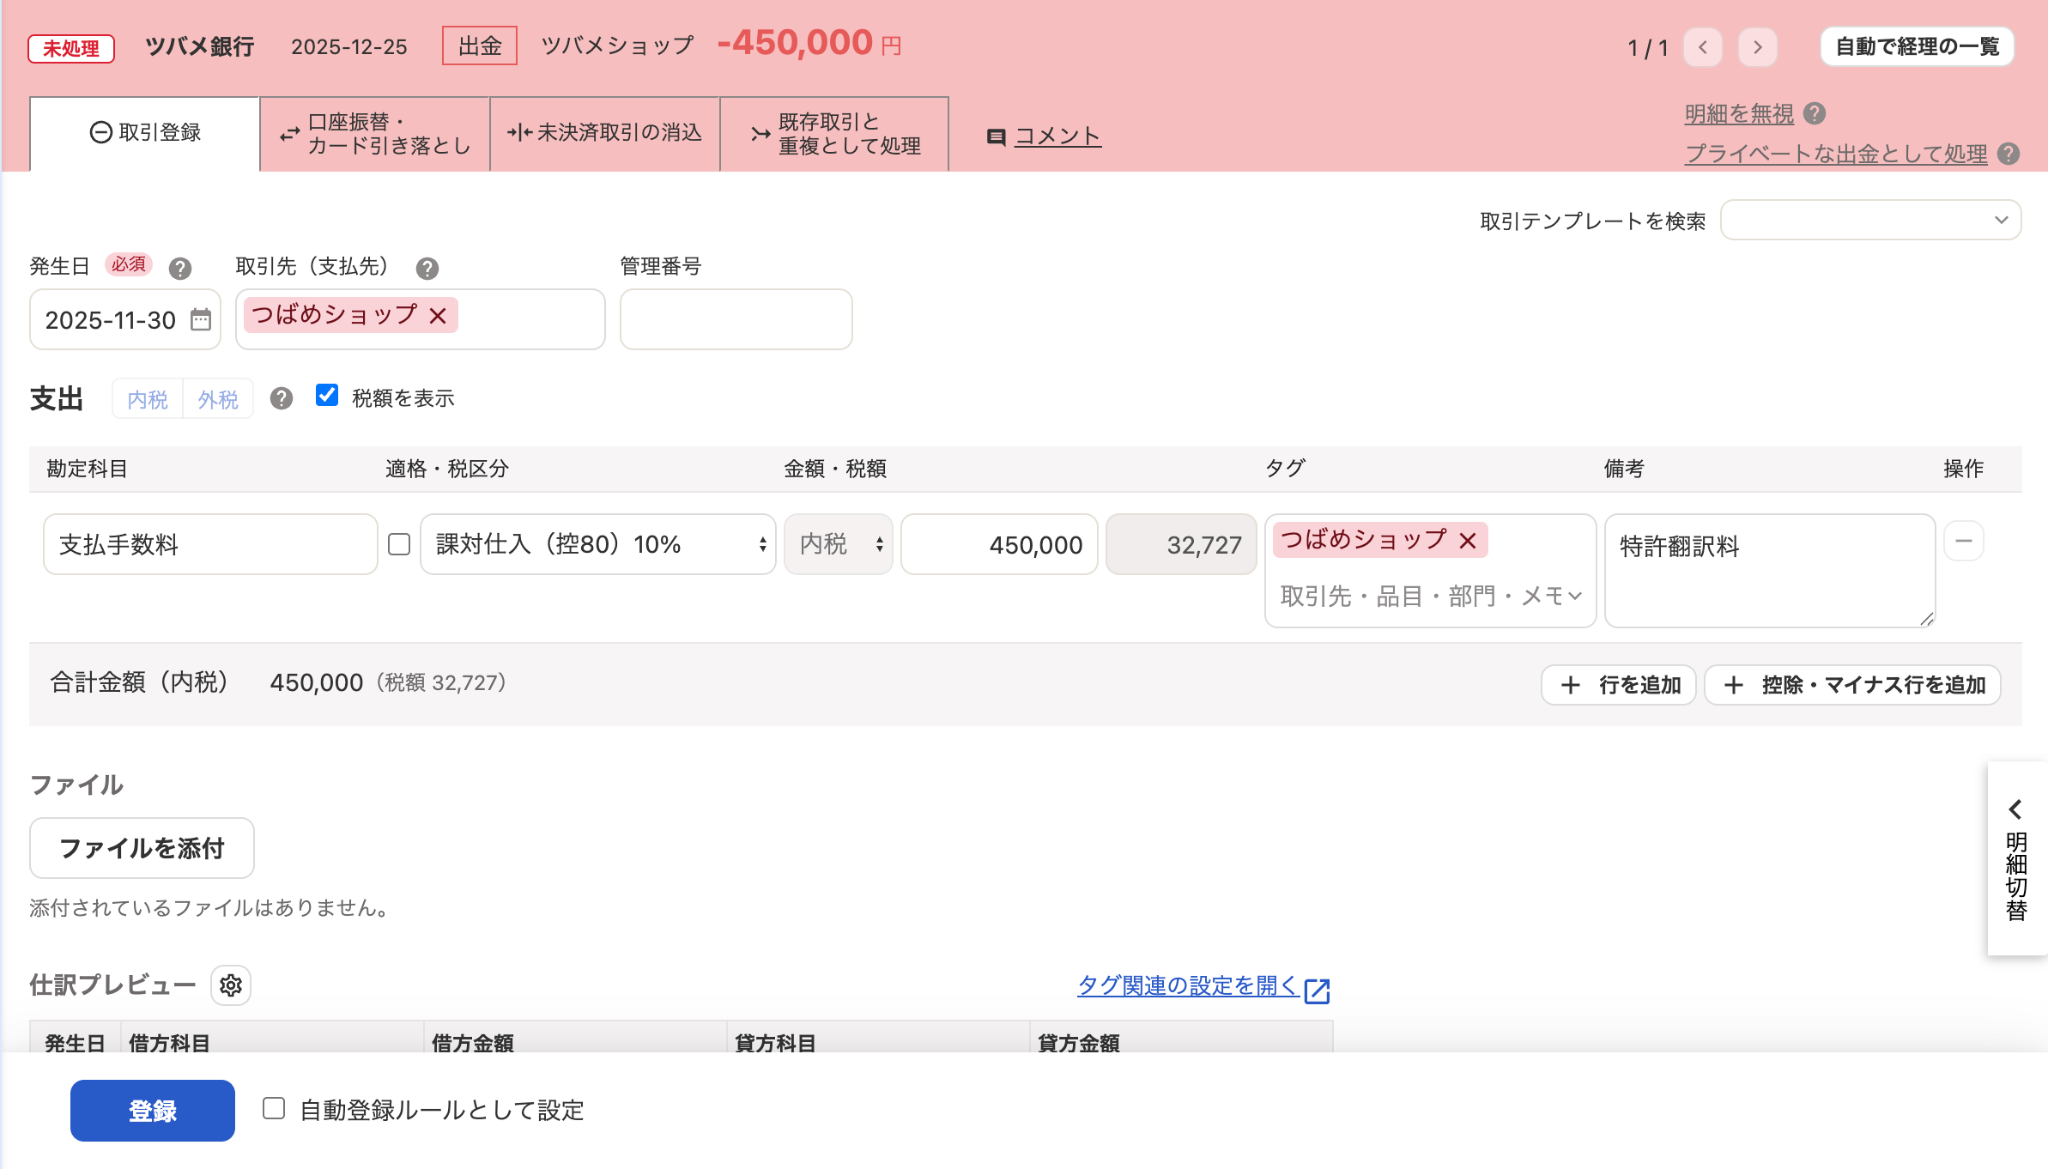Switch to 取引登録 tab
The height and width of the screenshot is (1169, 2048).
145,133
